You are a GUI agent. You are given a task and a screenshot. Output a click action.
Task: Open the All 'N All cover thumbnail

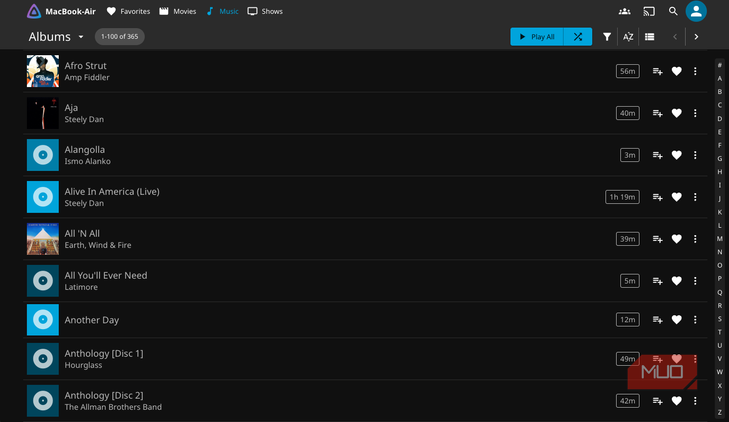pyautogui.click(x=43, y=239)
